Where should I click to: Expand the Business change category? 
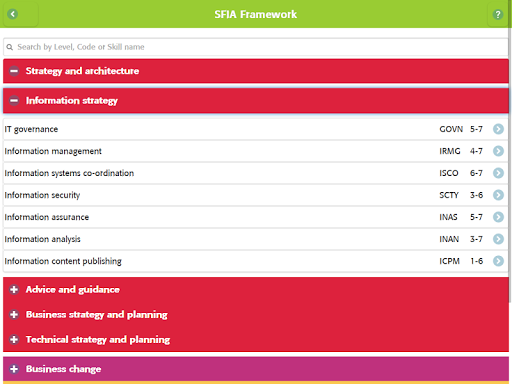point(14,369)
